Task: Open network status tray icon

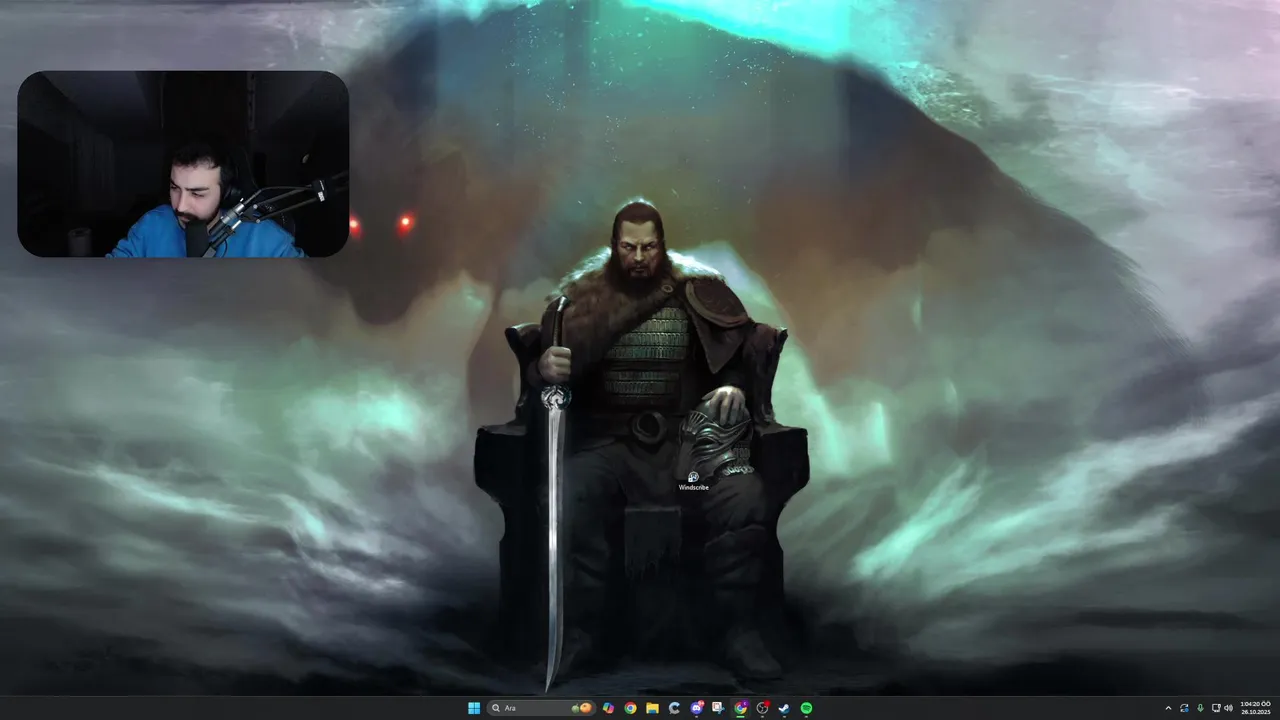Action: 1215,708
